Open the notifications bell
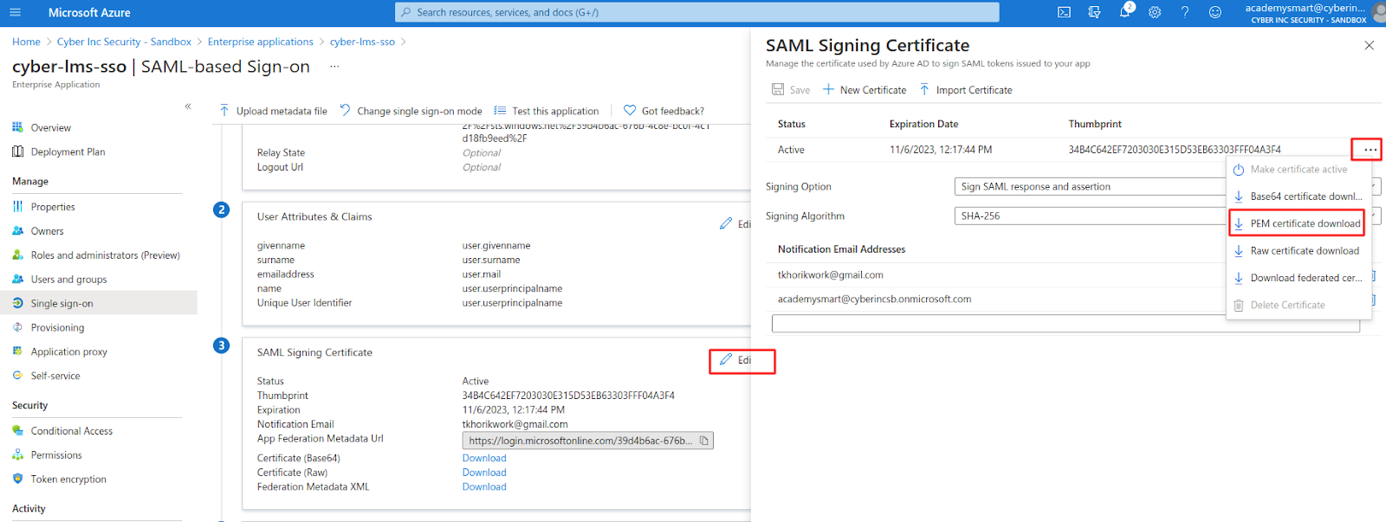Screen dimensions: 1386x522 [1125, 13]
